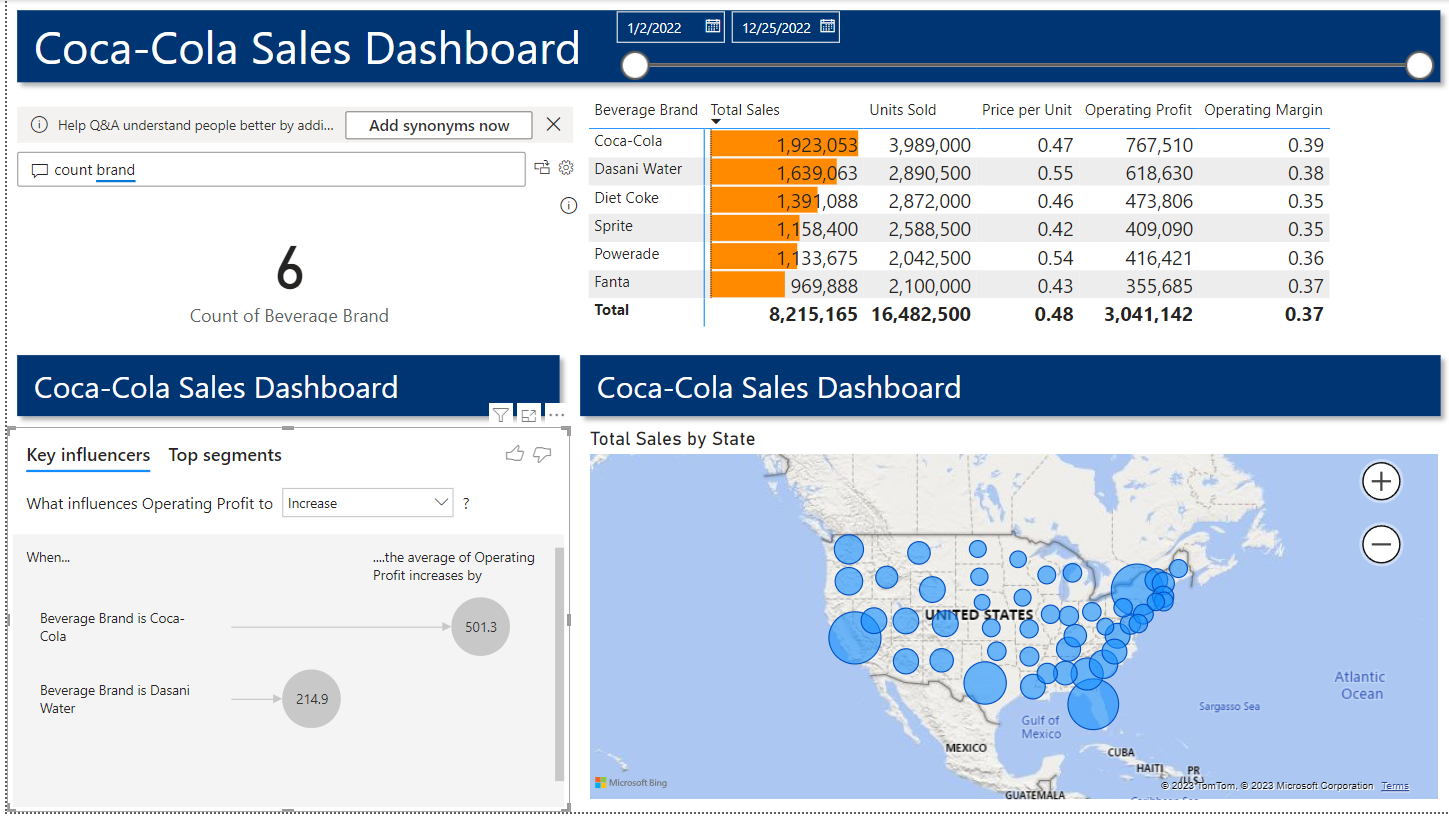Click the 3,041,142 total profit value

coord(1148,314)
